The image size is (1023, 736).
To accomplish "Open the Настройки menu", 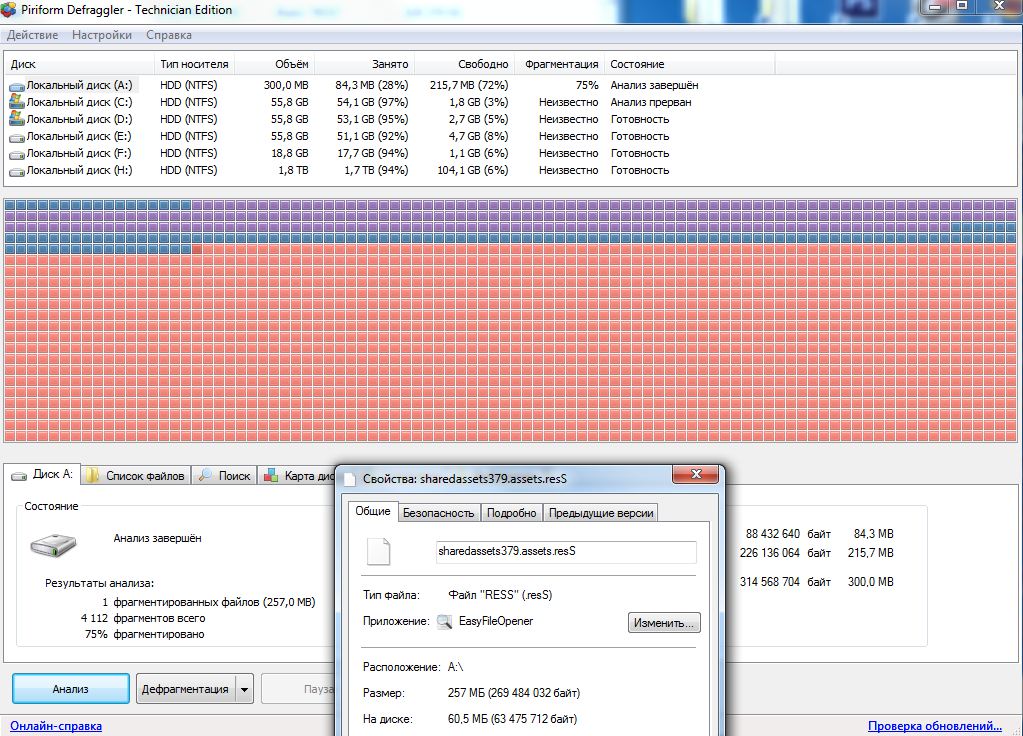I will (x=102, y=35).
